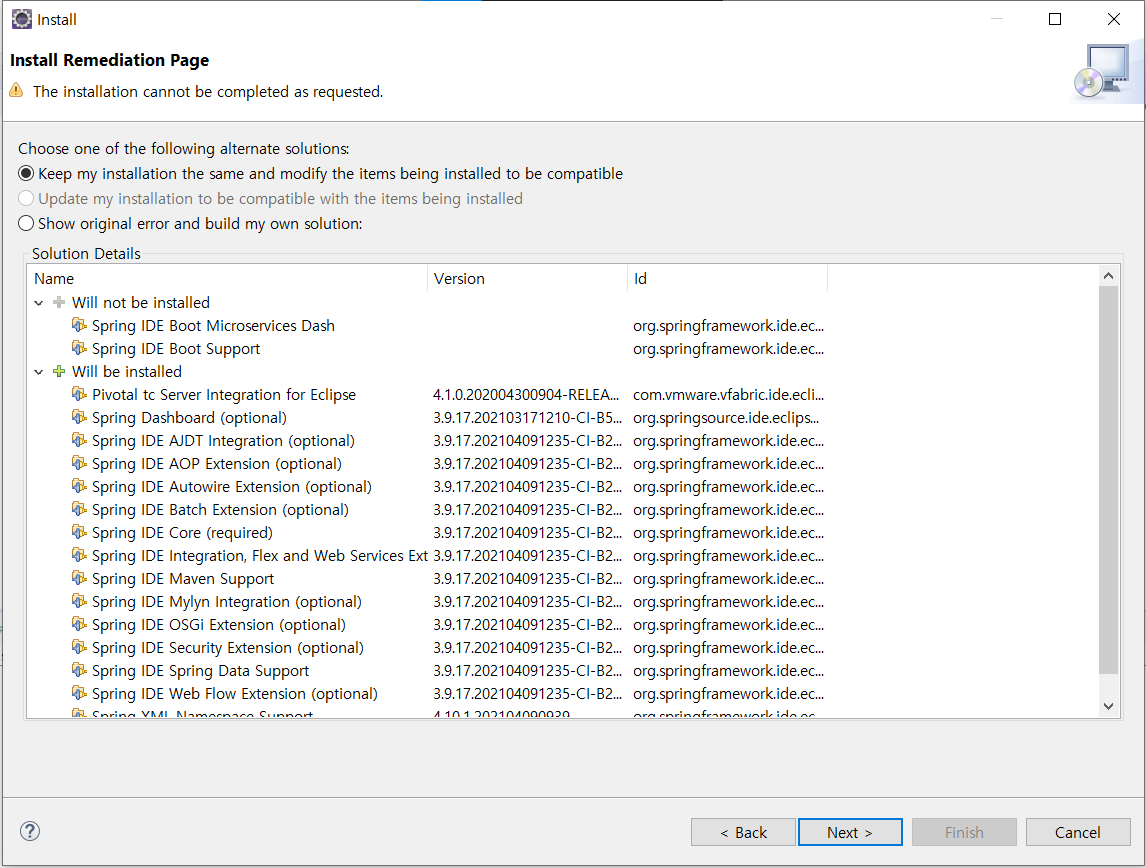Click the com.vmware.vfabric.ide.ecli... Id cell
1146x868 pixels.
[x=728, y=395]
